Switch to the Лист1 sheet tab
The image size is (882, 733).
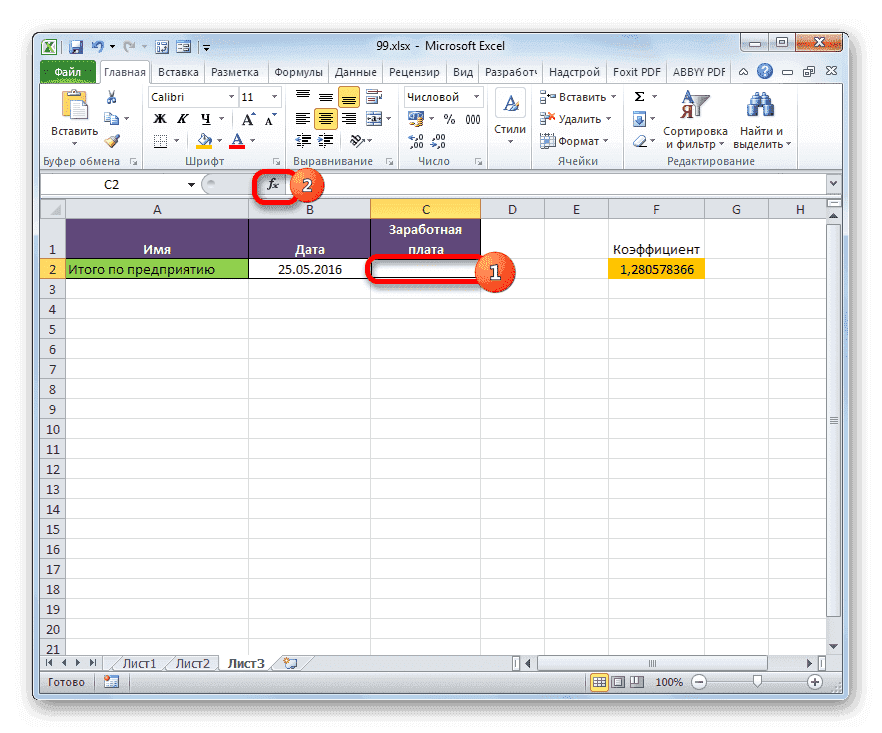pos(138,663)
